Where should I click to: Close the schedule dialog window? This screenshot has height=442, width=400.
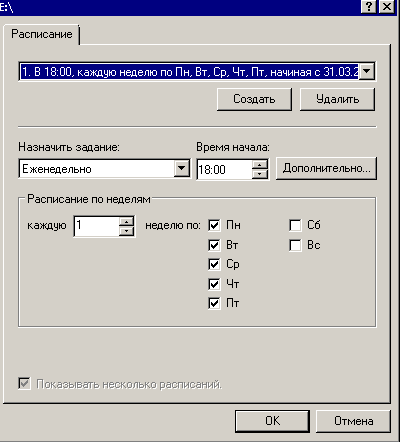pos(387,7)
